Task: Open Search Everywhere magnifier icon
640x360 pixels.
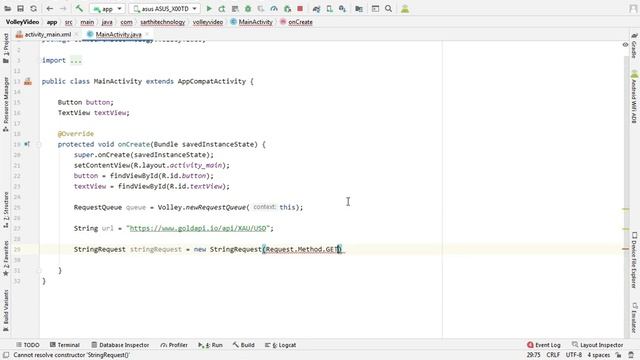Action: click(389, 9)
